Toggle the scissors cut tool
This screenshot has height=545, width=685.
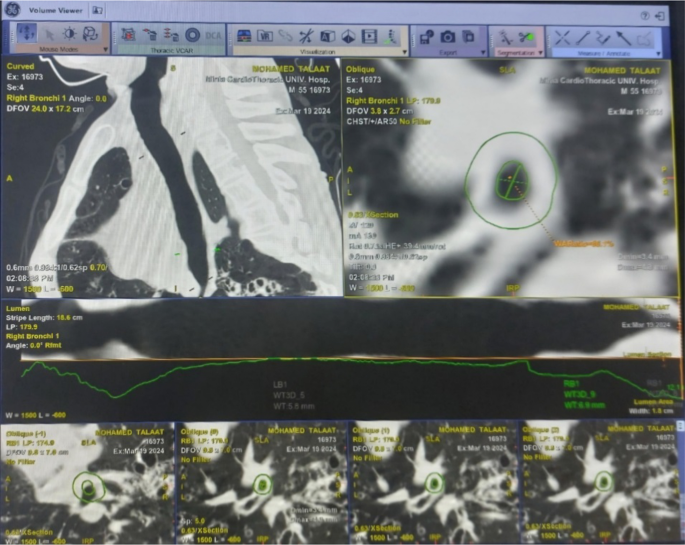[527, 37]
